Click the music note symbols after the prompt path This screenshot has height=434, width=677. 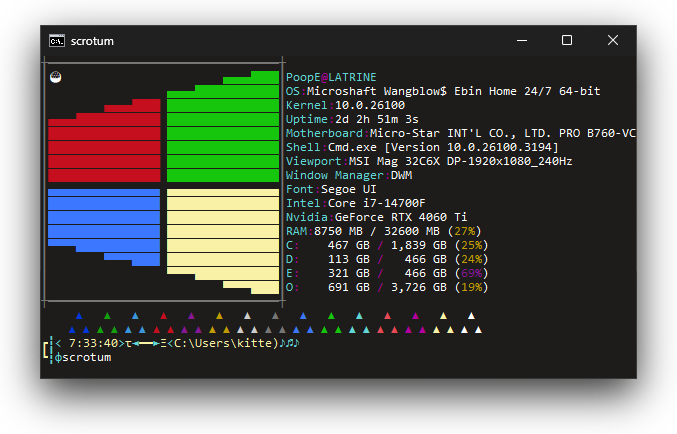click(x=289, y=343)
